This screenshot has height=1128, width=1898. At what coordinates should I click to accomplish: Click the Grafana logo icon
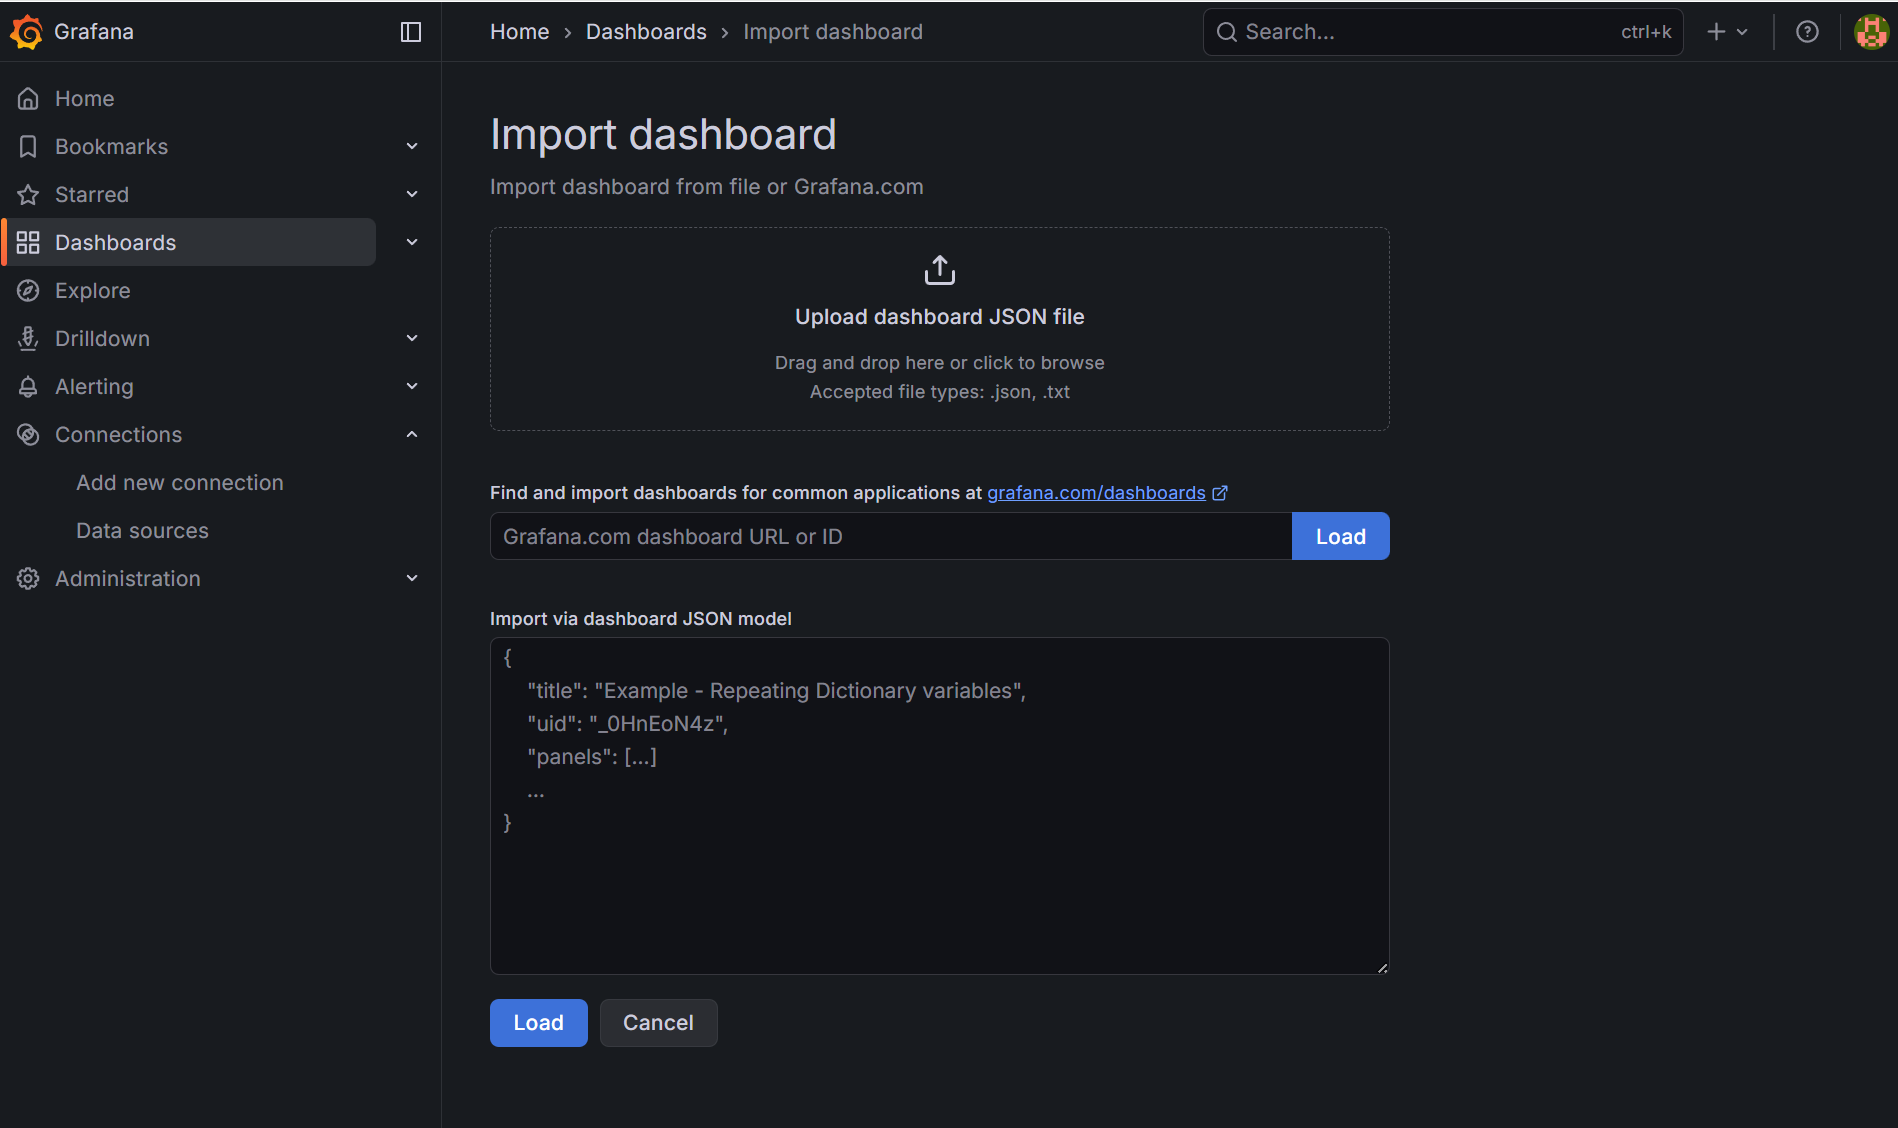(26, 32)
